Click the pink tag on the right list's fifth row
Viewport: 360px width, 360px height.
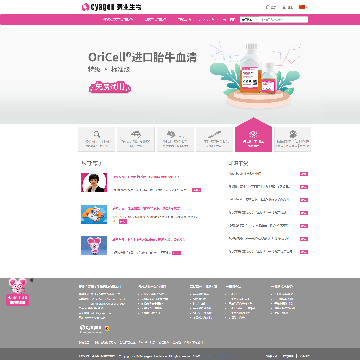(304, 226)
